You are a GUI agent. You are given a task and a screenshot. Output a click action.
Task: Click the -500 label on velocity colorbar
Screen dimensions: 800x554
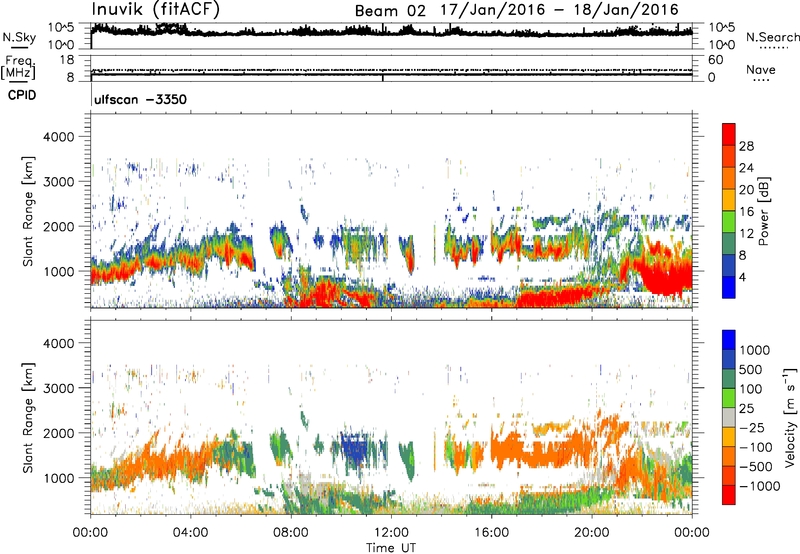click(756, 467)
